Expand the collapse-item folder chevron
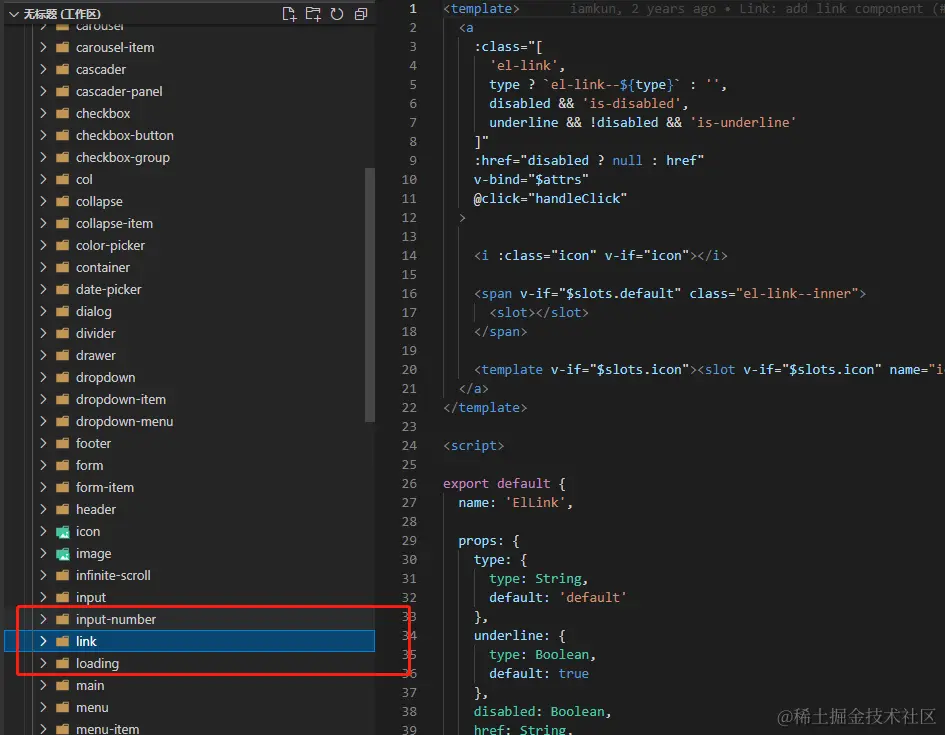 coord(43,224)
